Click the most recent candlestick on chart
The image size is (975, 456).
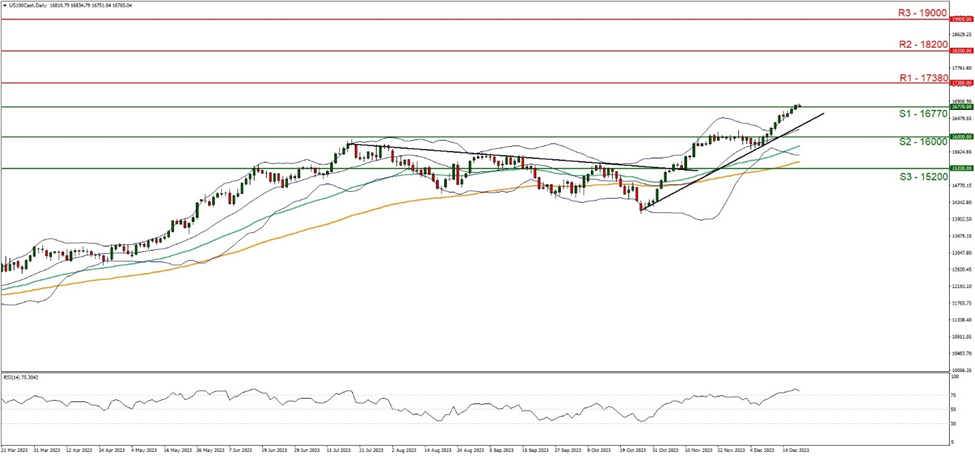(x=799, y=106)
